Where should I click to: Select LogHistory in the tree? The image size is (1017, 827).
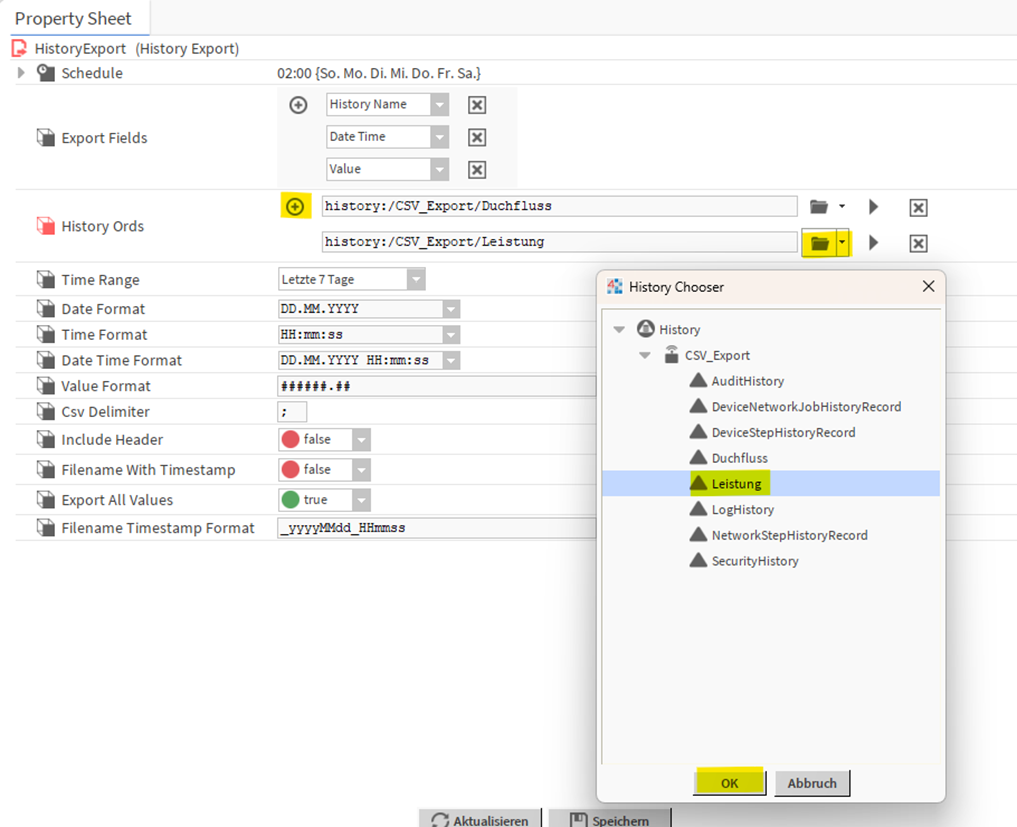tap(743, 509)
